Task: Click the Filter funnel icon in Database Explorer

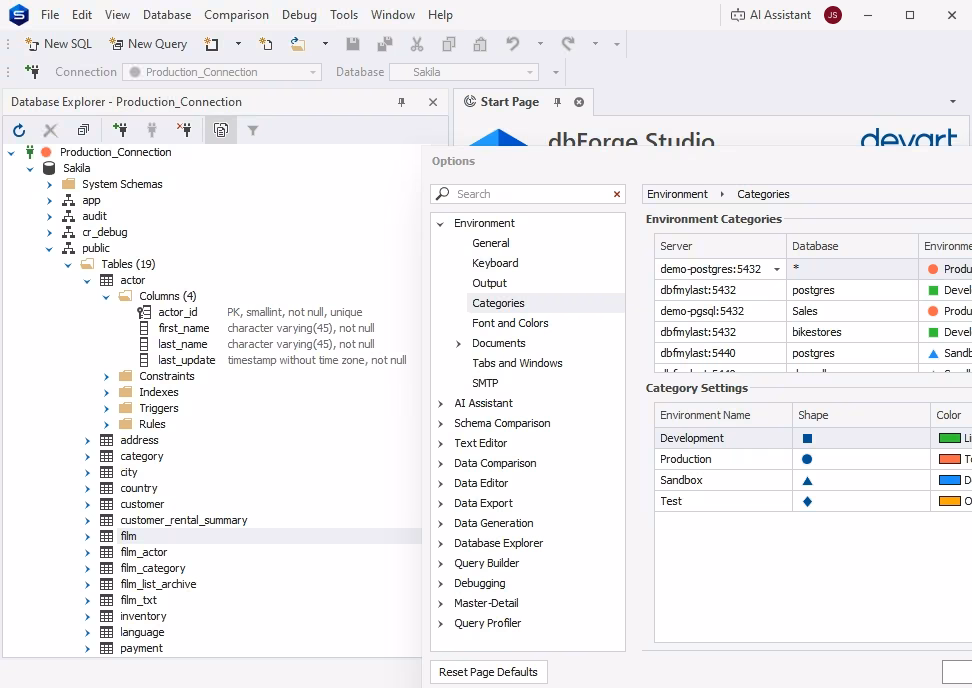Action: tap(253, 130)
